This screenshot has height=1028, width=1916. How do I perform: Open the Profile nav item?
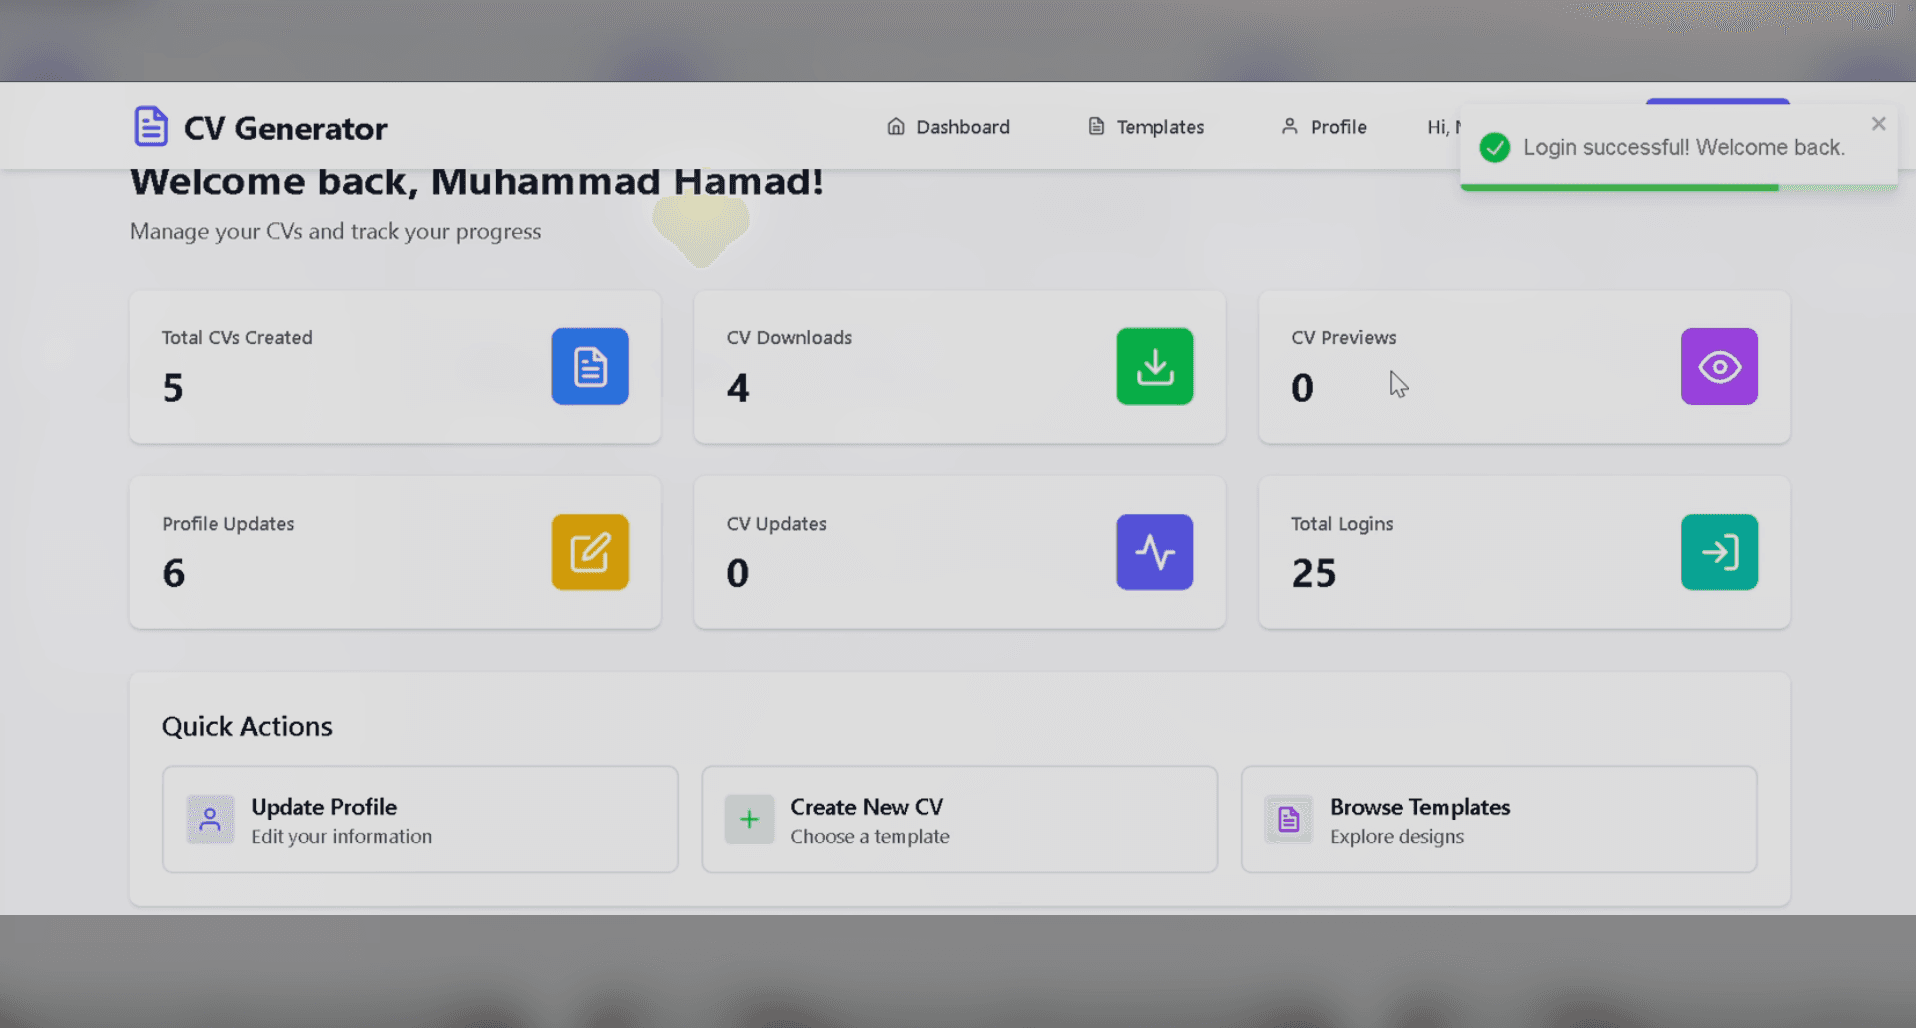(x=1324, y=127)
